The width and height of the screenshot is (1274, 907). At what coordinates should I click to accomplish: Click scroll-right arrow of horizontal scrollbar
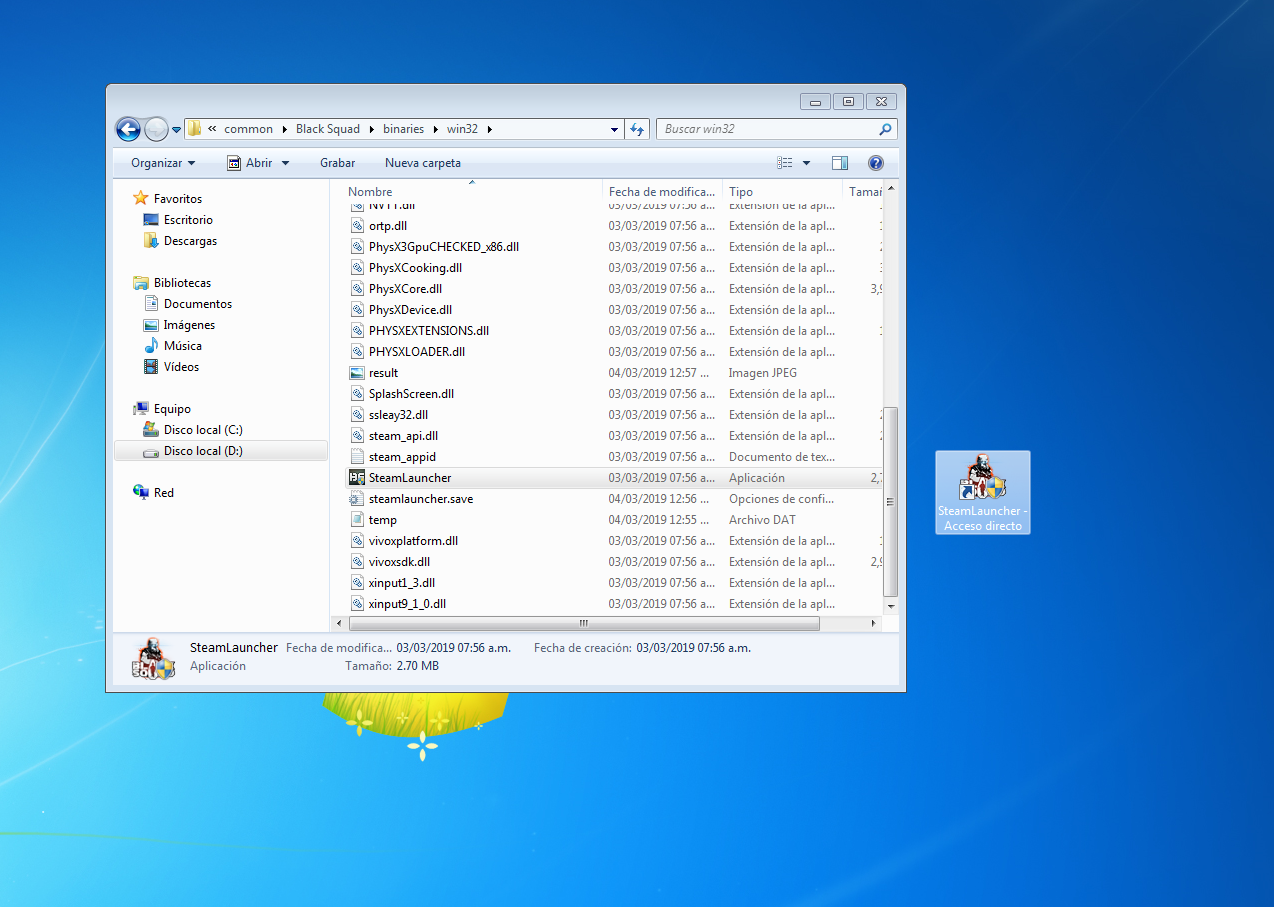tap(874, 623)
